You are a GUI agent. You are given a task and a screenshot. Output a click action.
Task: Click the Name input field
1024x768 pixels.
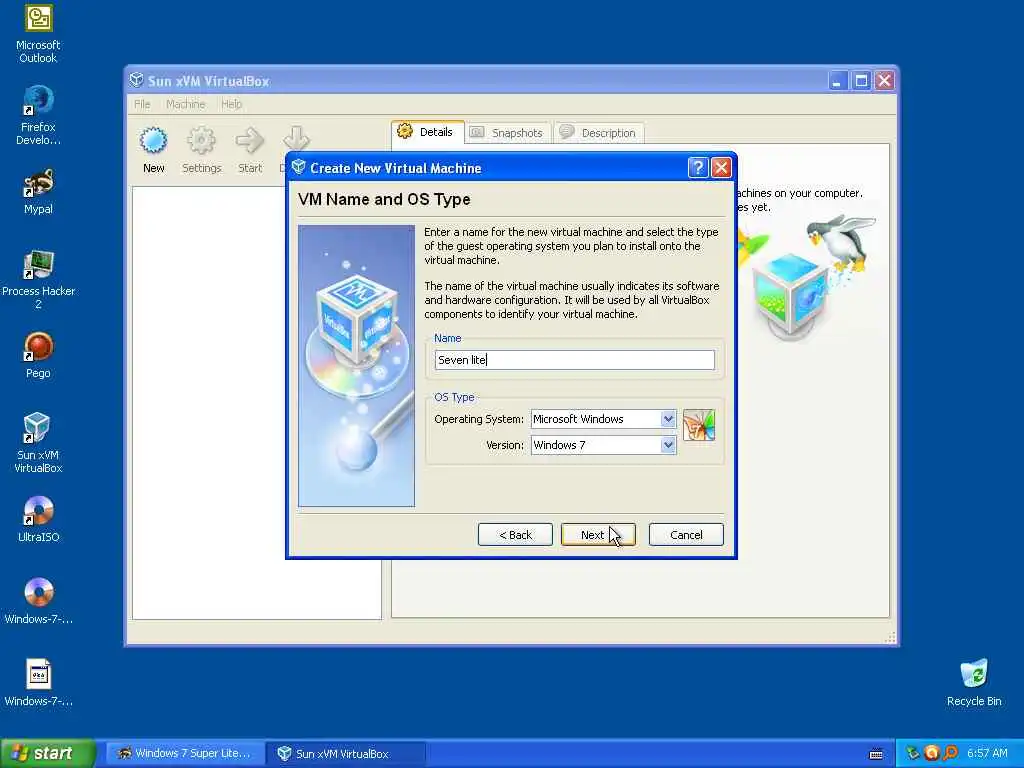click(575, 360)
